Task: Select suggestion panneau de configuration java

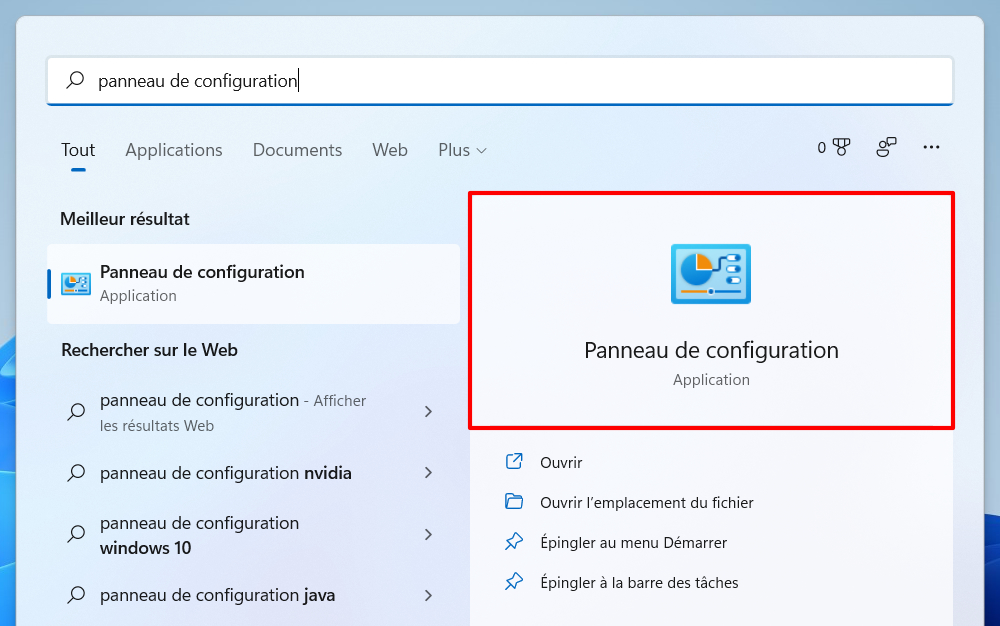Action: (x=254, y=595)
